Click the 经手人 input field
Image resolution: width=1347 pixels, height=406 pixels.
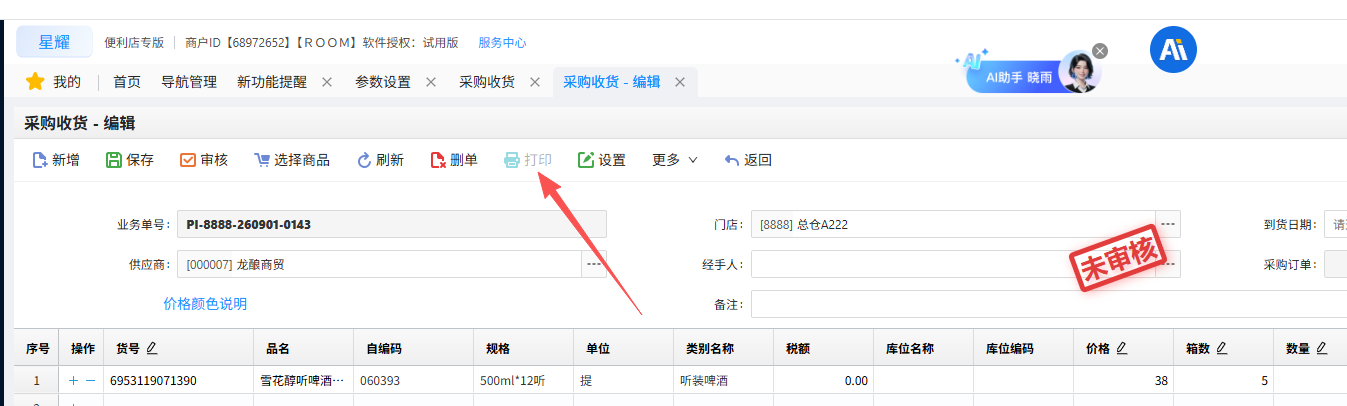(953, 264)
